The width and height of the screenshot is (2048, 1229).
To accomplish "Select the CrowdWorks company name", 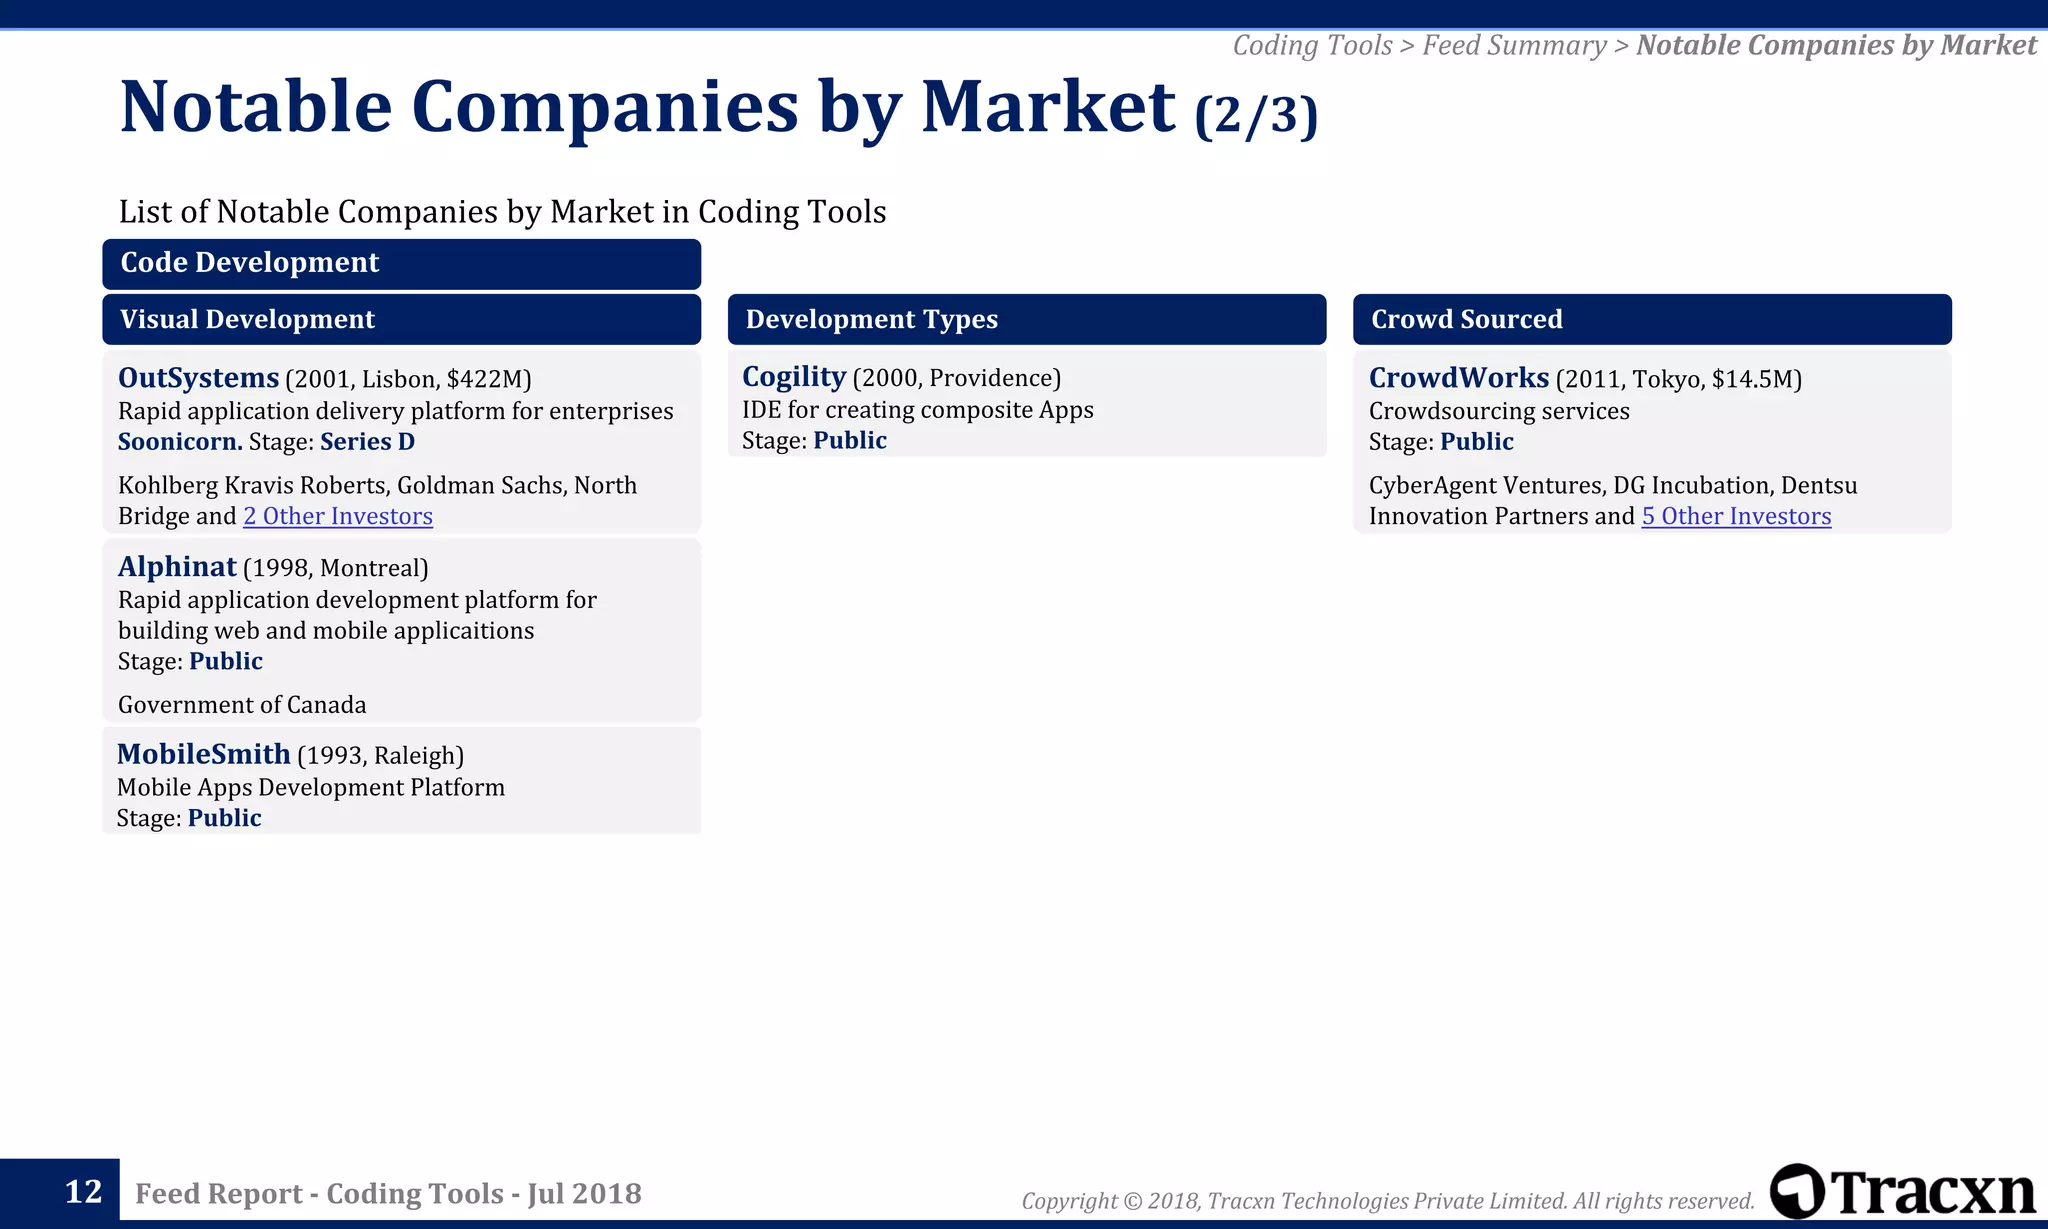I will tap(1459, 377).
